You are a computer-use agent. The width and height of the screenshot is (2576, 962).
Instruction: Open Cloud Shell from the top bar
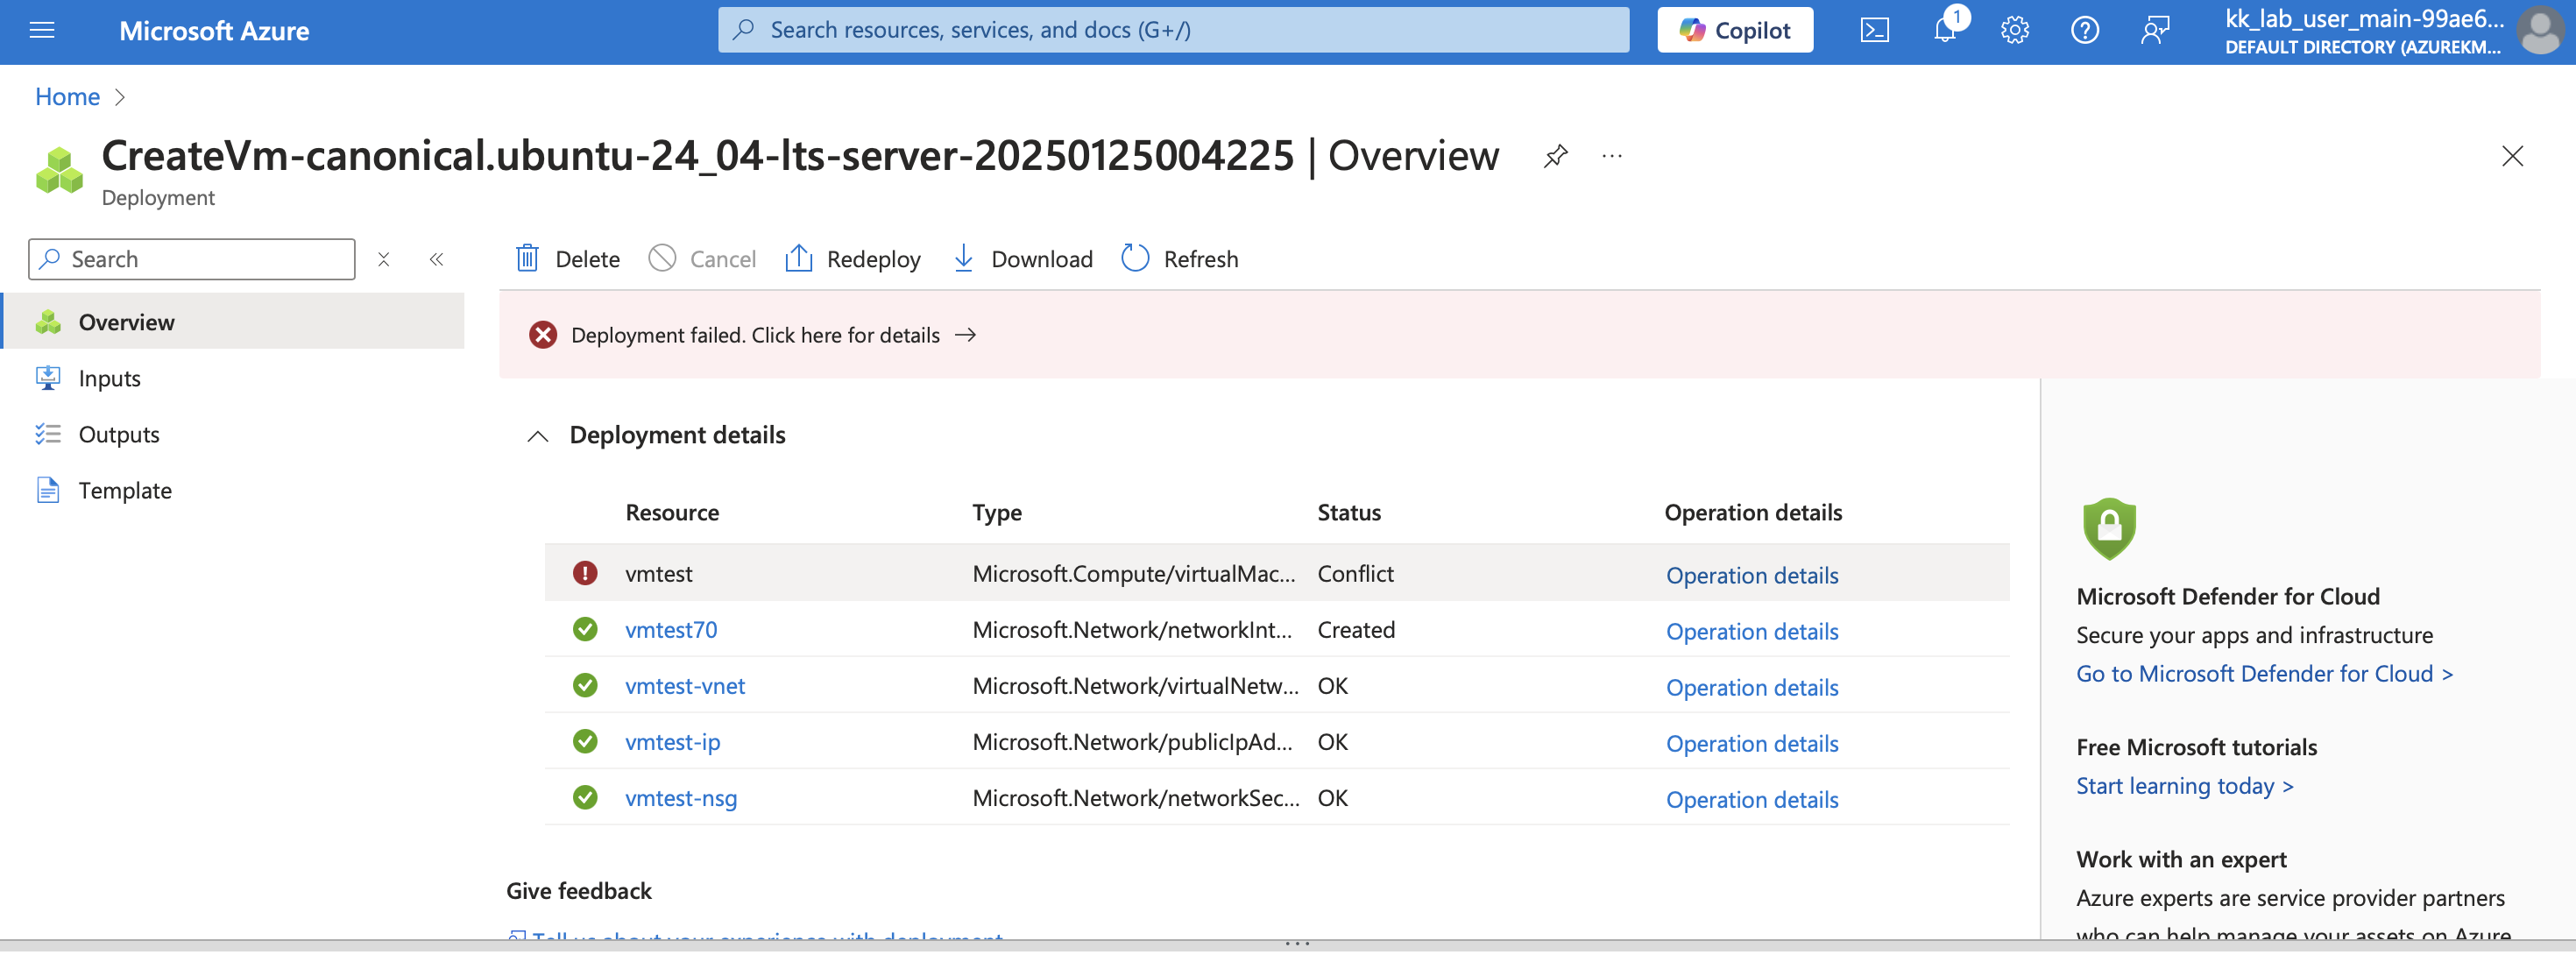tap(1873, 30)
